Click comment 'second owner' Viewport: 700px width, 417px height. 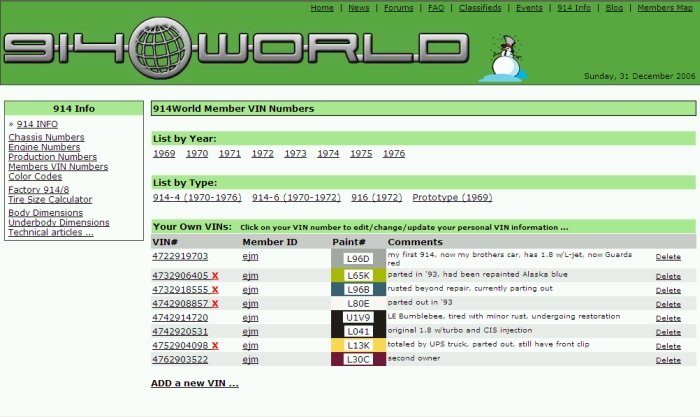pyautogui.click(x=414, y=358)
